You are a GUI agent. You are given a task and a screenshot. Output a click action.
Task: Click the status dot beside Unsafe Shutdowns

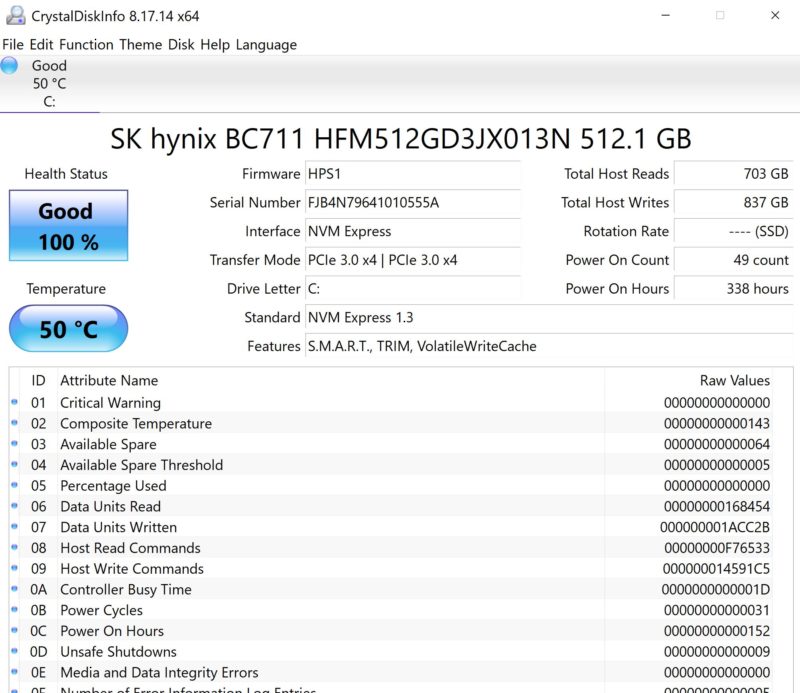tap(15, 652)
